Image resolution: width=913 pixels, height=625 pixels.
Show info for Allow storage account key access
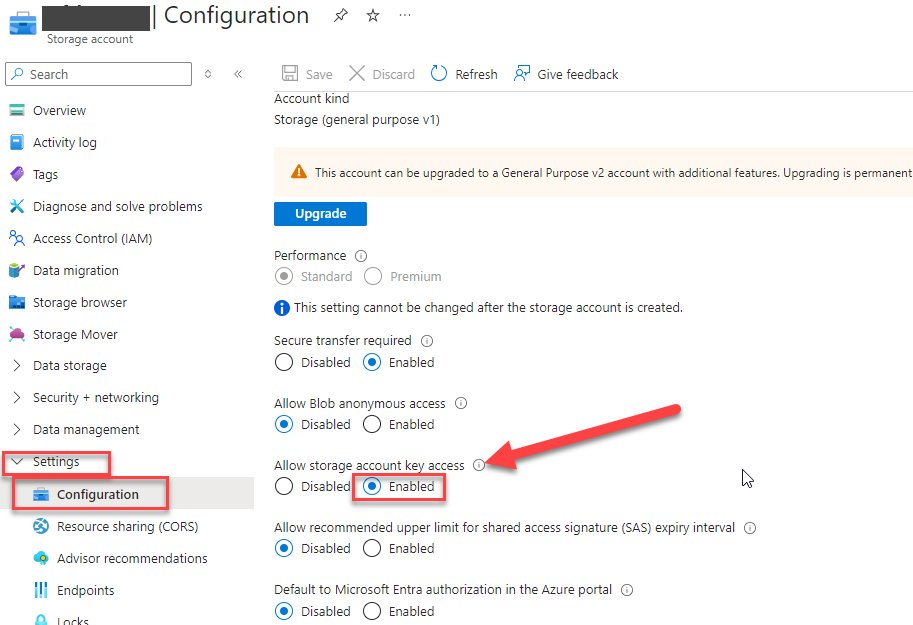(x=479, y=465)
